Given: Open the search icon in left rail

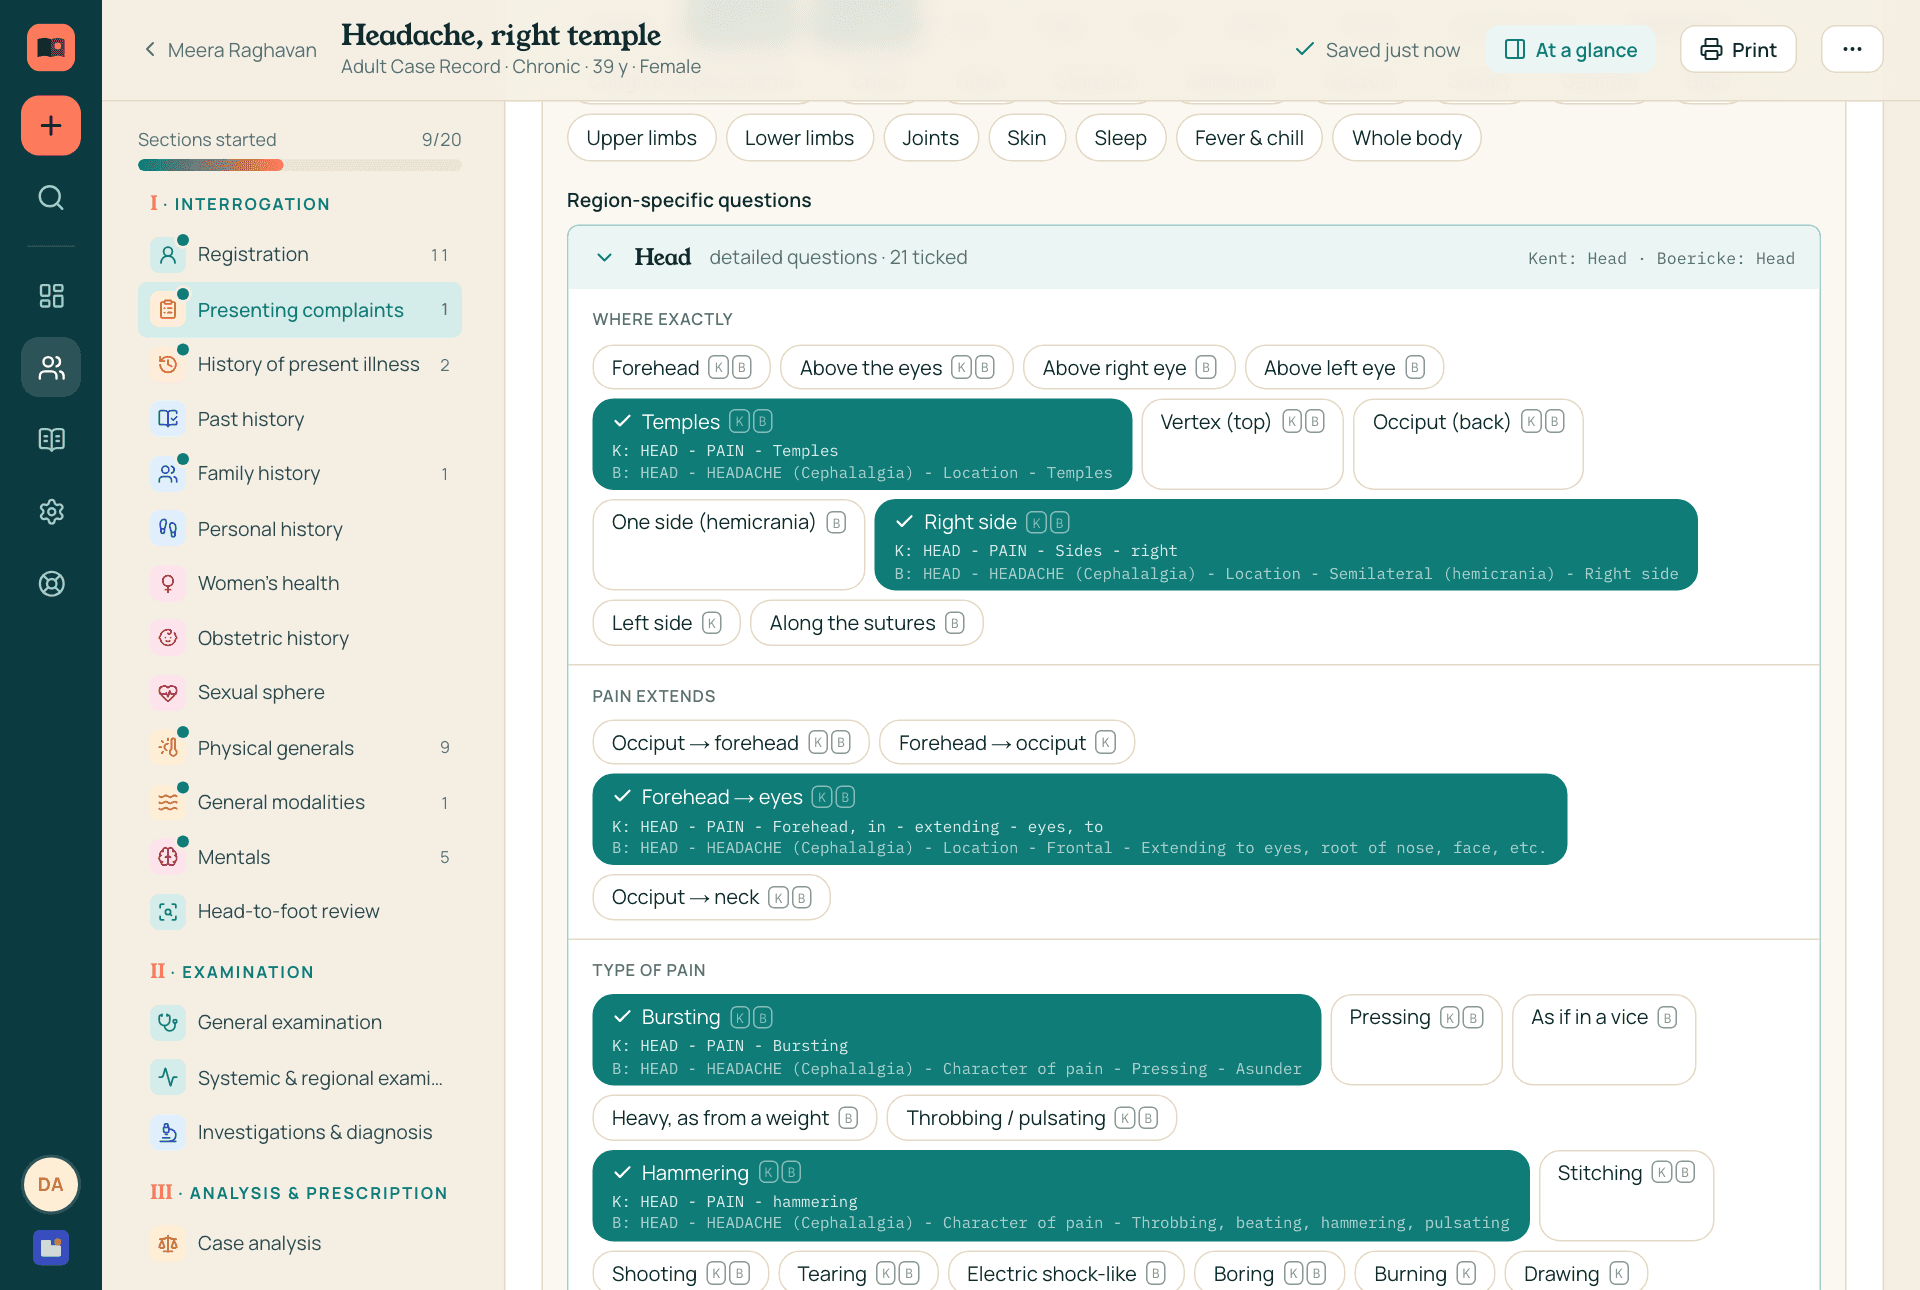Looking at the screenshot, I should point(51,198).
